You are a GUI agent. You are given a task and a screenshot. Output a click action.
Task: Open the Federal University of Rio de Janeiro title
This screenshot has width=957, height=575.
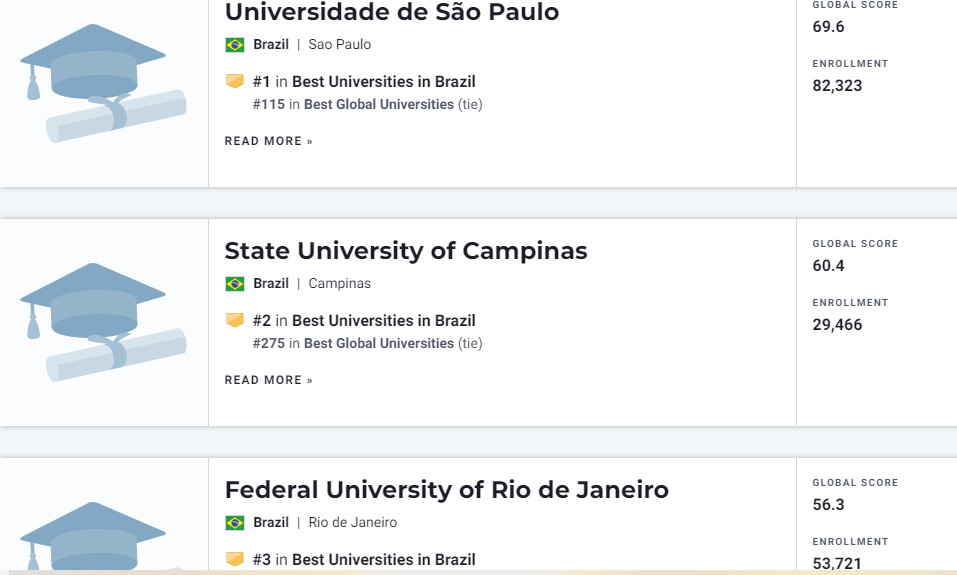coord(447,490)
